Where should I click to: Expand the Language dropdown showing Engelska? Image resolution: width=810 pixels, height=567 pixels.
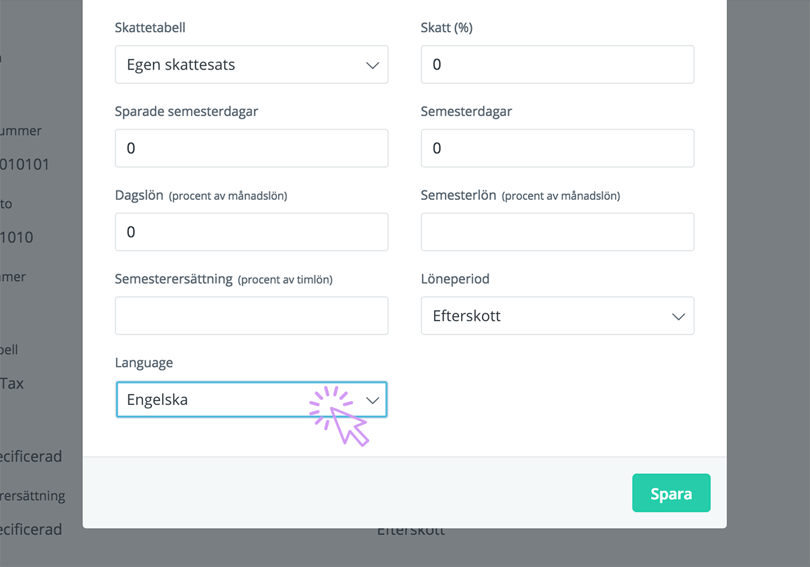point(252,399)
